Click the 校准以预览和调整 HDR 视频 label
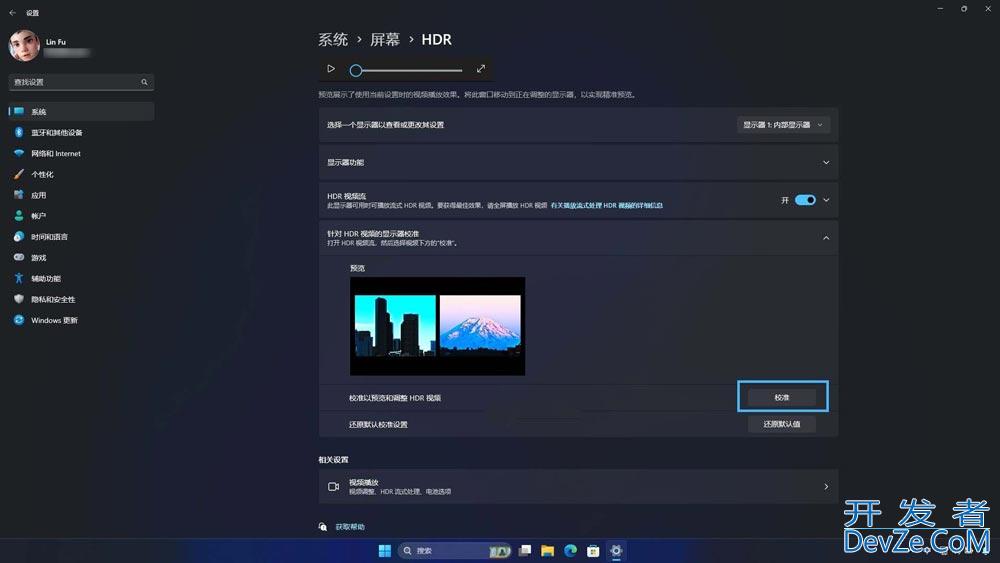The width and height of the screenshot is (1000, 563). tap(395, 398)
